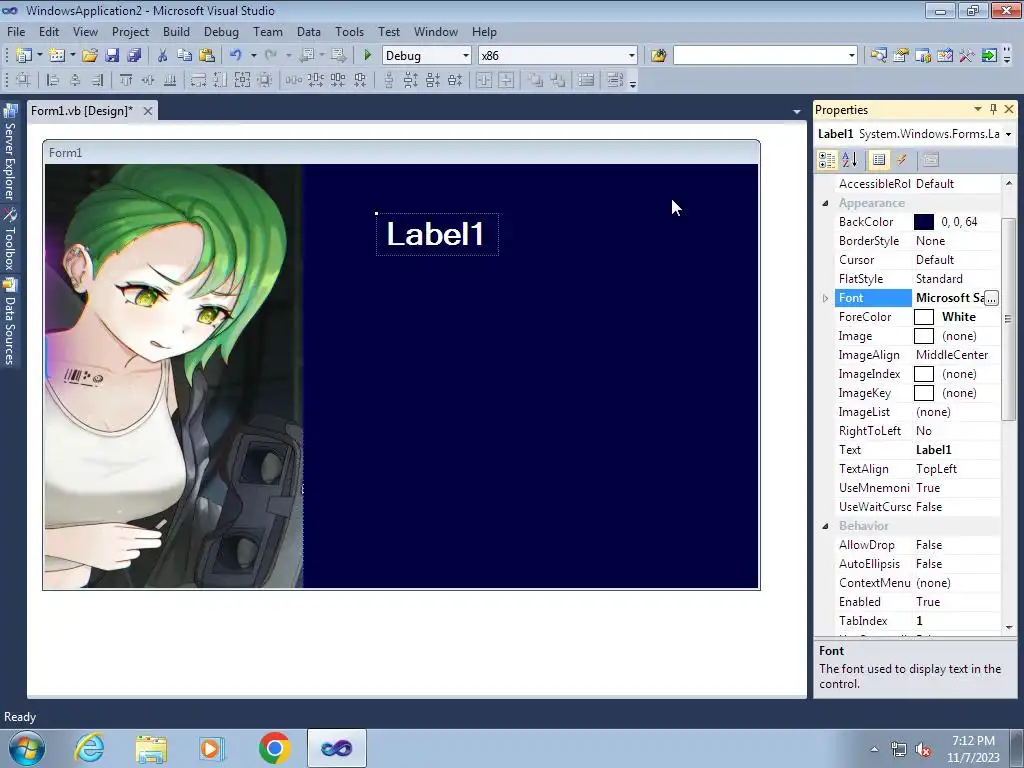Click the Align Rights layout icon
1024x768 pixels.
(x=97, y=80)
